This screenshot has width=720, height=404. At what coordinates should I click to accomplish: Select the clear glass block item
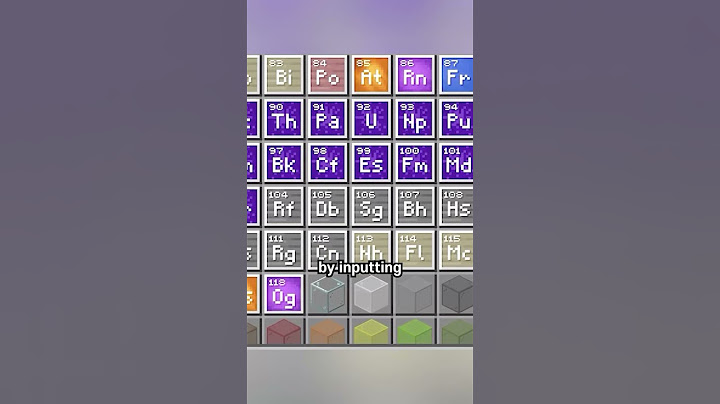point(327,294)
